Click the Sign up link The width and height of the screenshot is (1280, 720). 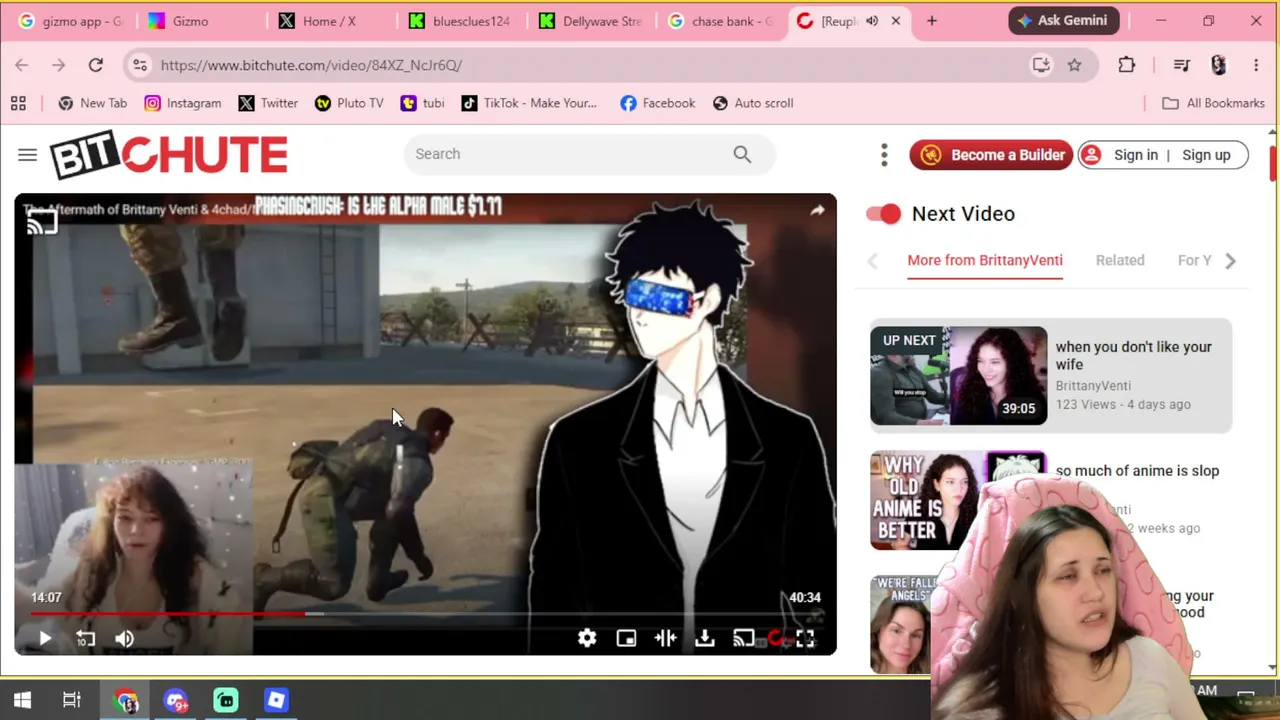click(1206, 155)
